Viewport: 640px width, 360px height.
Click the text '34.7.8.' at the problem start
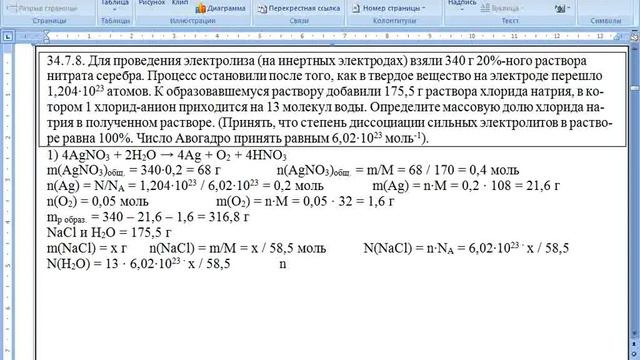coord(66,61)
